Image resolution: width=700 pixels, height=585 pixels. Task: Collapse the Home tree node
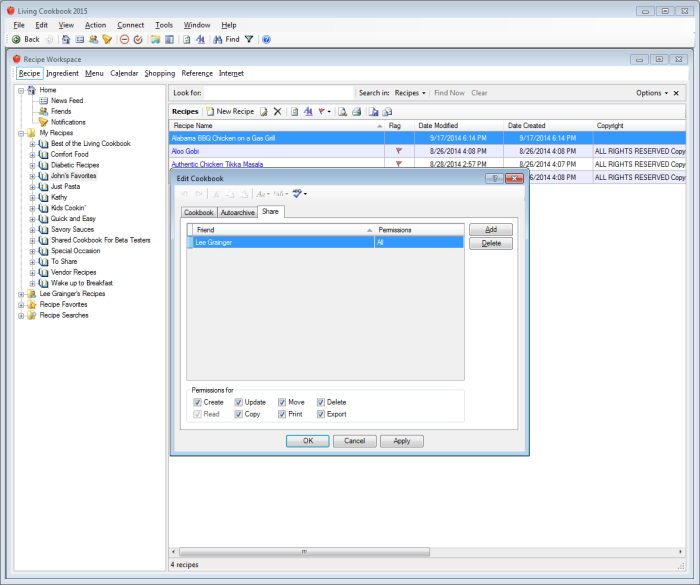(x=21, y=90)
